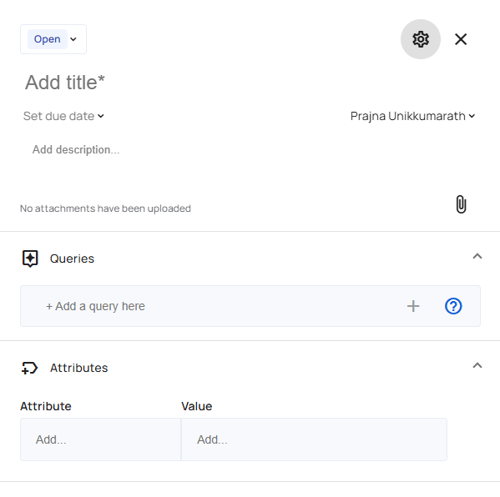Select the Open status badge
The width and height of the screenshot is (500, 497).
click(x=47, y=39)
